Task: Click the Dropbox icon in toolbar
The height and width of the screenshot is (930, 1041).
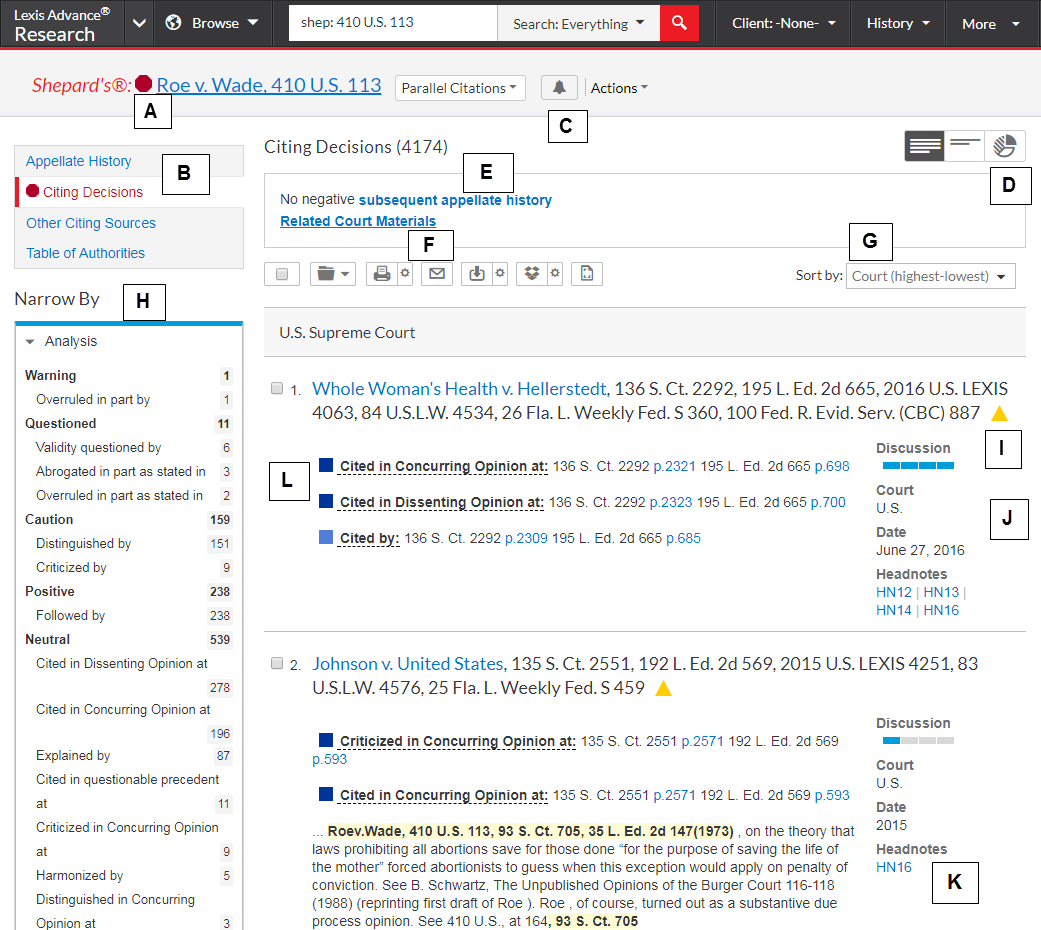Action: coord(532,273)
